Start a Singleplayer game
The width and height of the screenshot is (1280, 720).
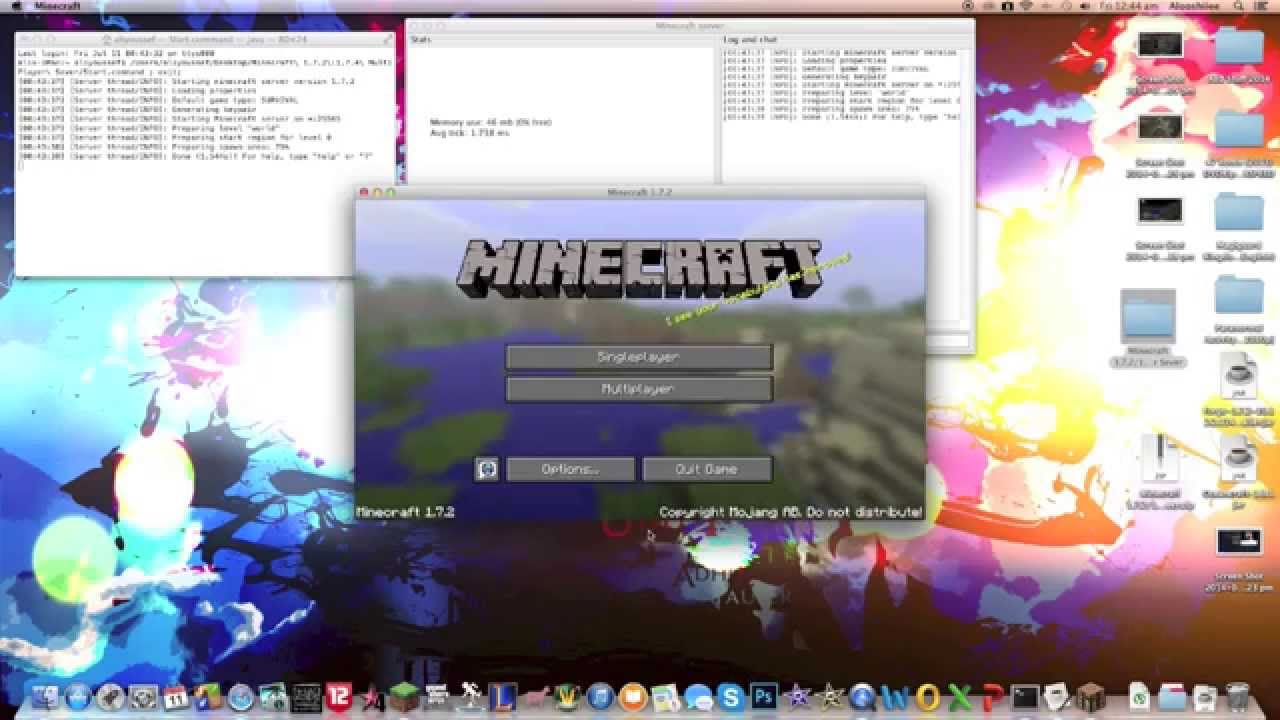tap(639, 357)
